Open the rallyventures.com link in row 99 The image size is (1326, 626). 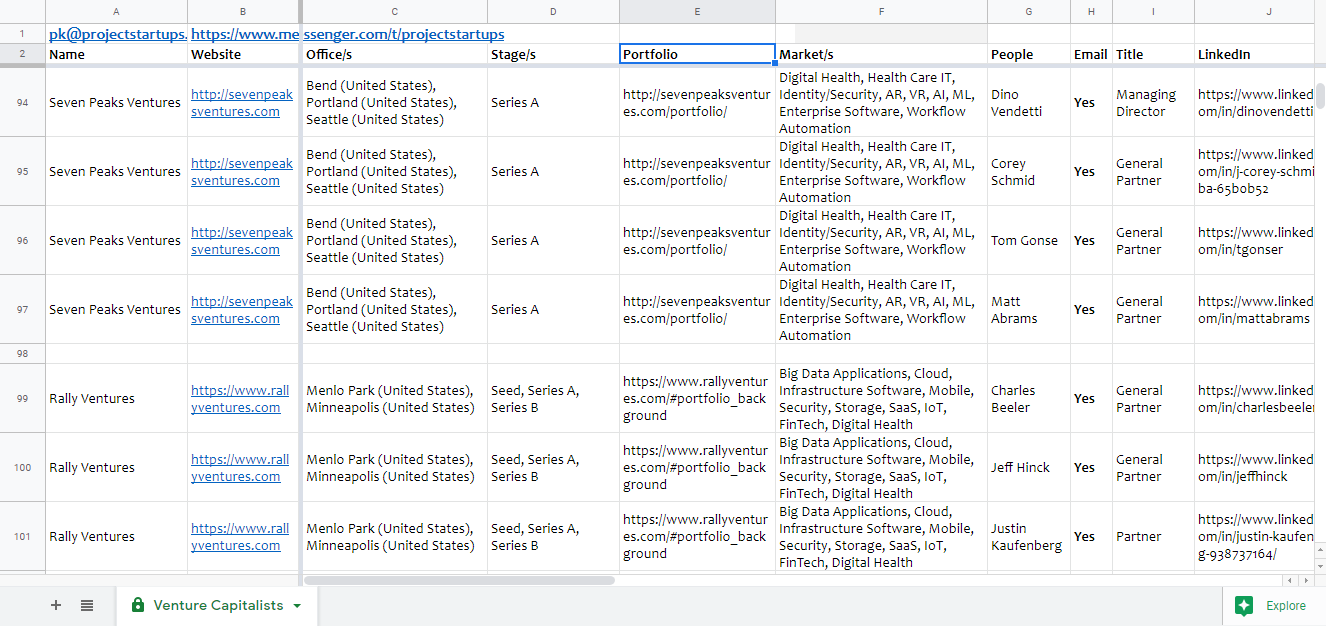pyautogui.click(x=240, y=398)
